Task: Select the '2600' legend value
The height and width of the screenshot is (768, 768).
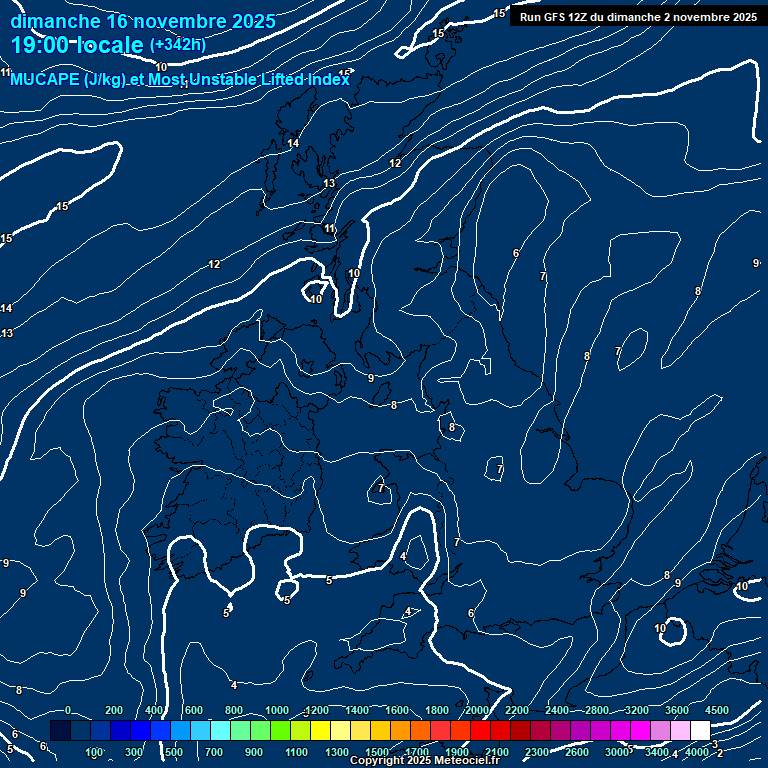Action: (576, 752)
